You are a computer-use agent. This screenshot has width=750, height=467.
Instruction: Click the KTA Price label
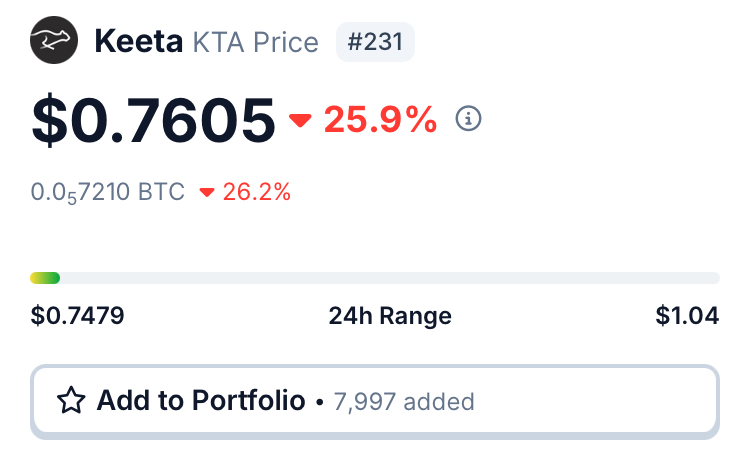click(x=255, y=43)
